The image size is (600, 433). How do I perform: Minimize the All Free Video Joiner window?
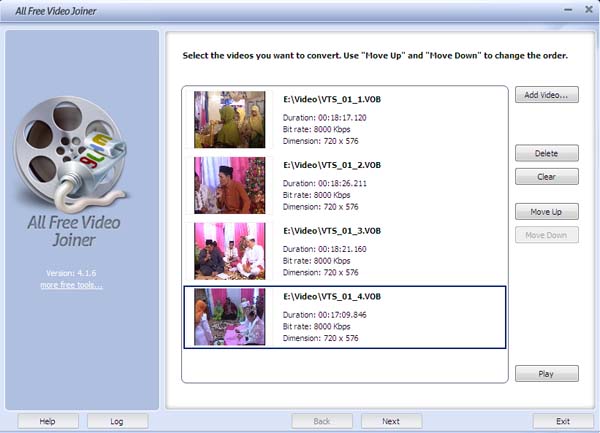(x=568, y=10)
